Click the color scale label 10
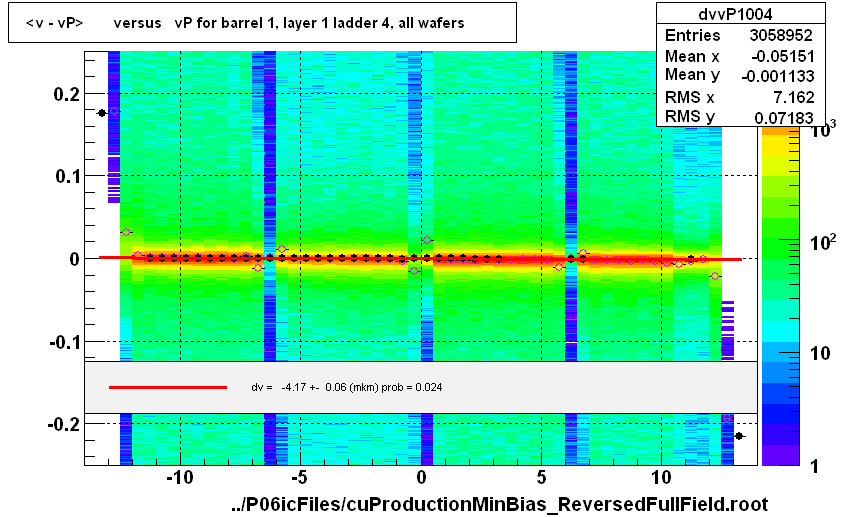This screenshot has width=842, height=517. (x=819, y=353)
